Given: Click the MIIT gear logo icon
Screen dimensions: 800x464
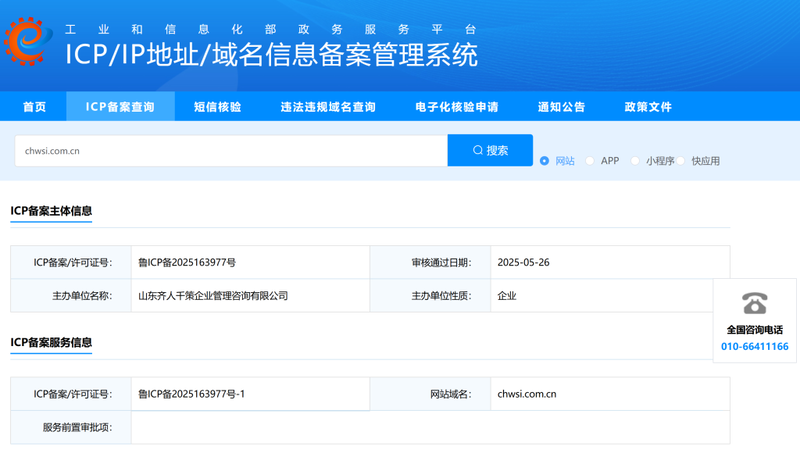Looking at the screenshot, I should (x=31, y=43).
